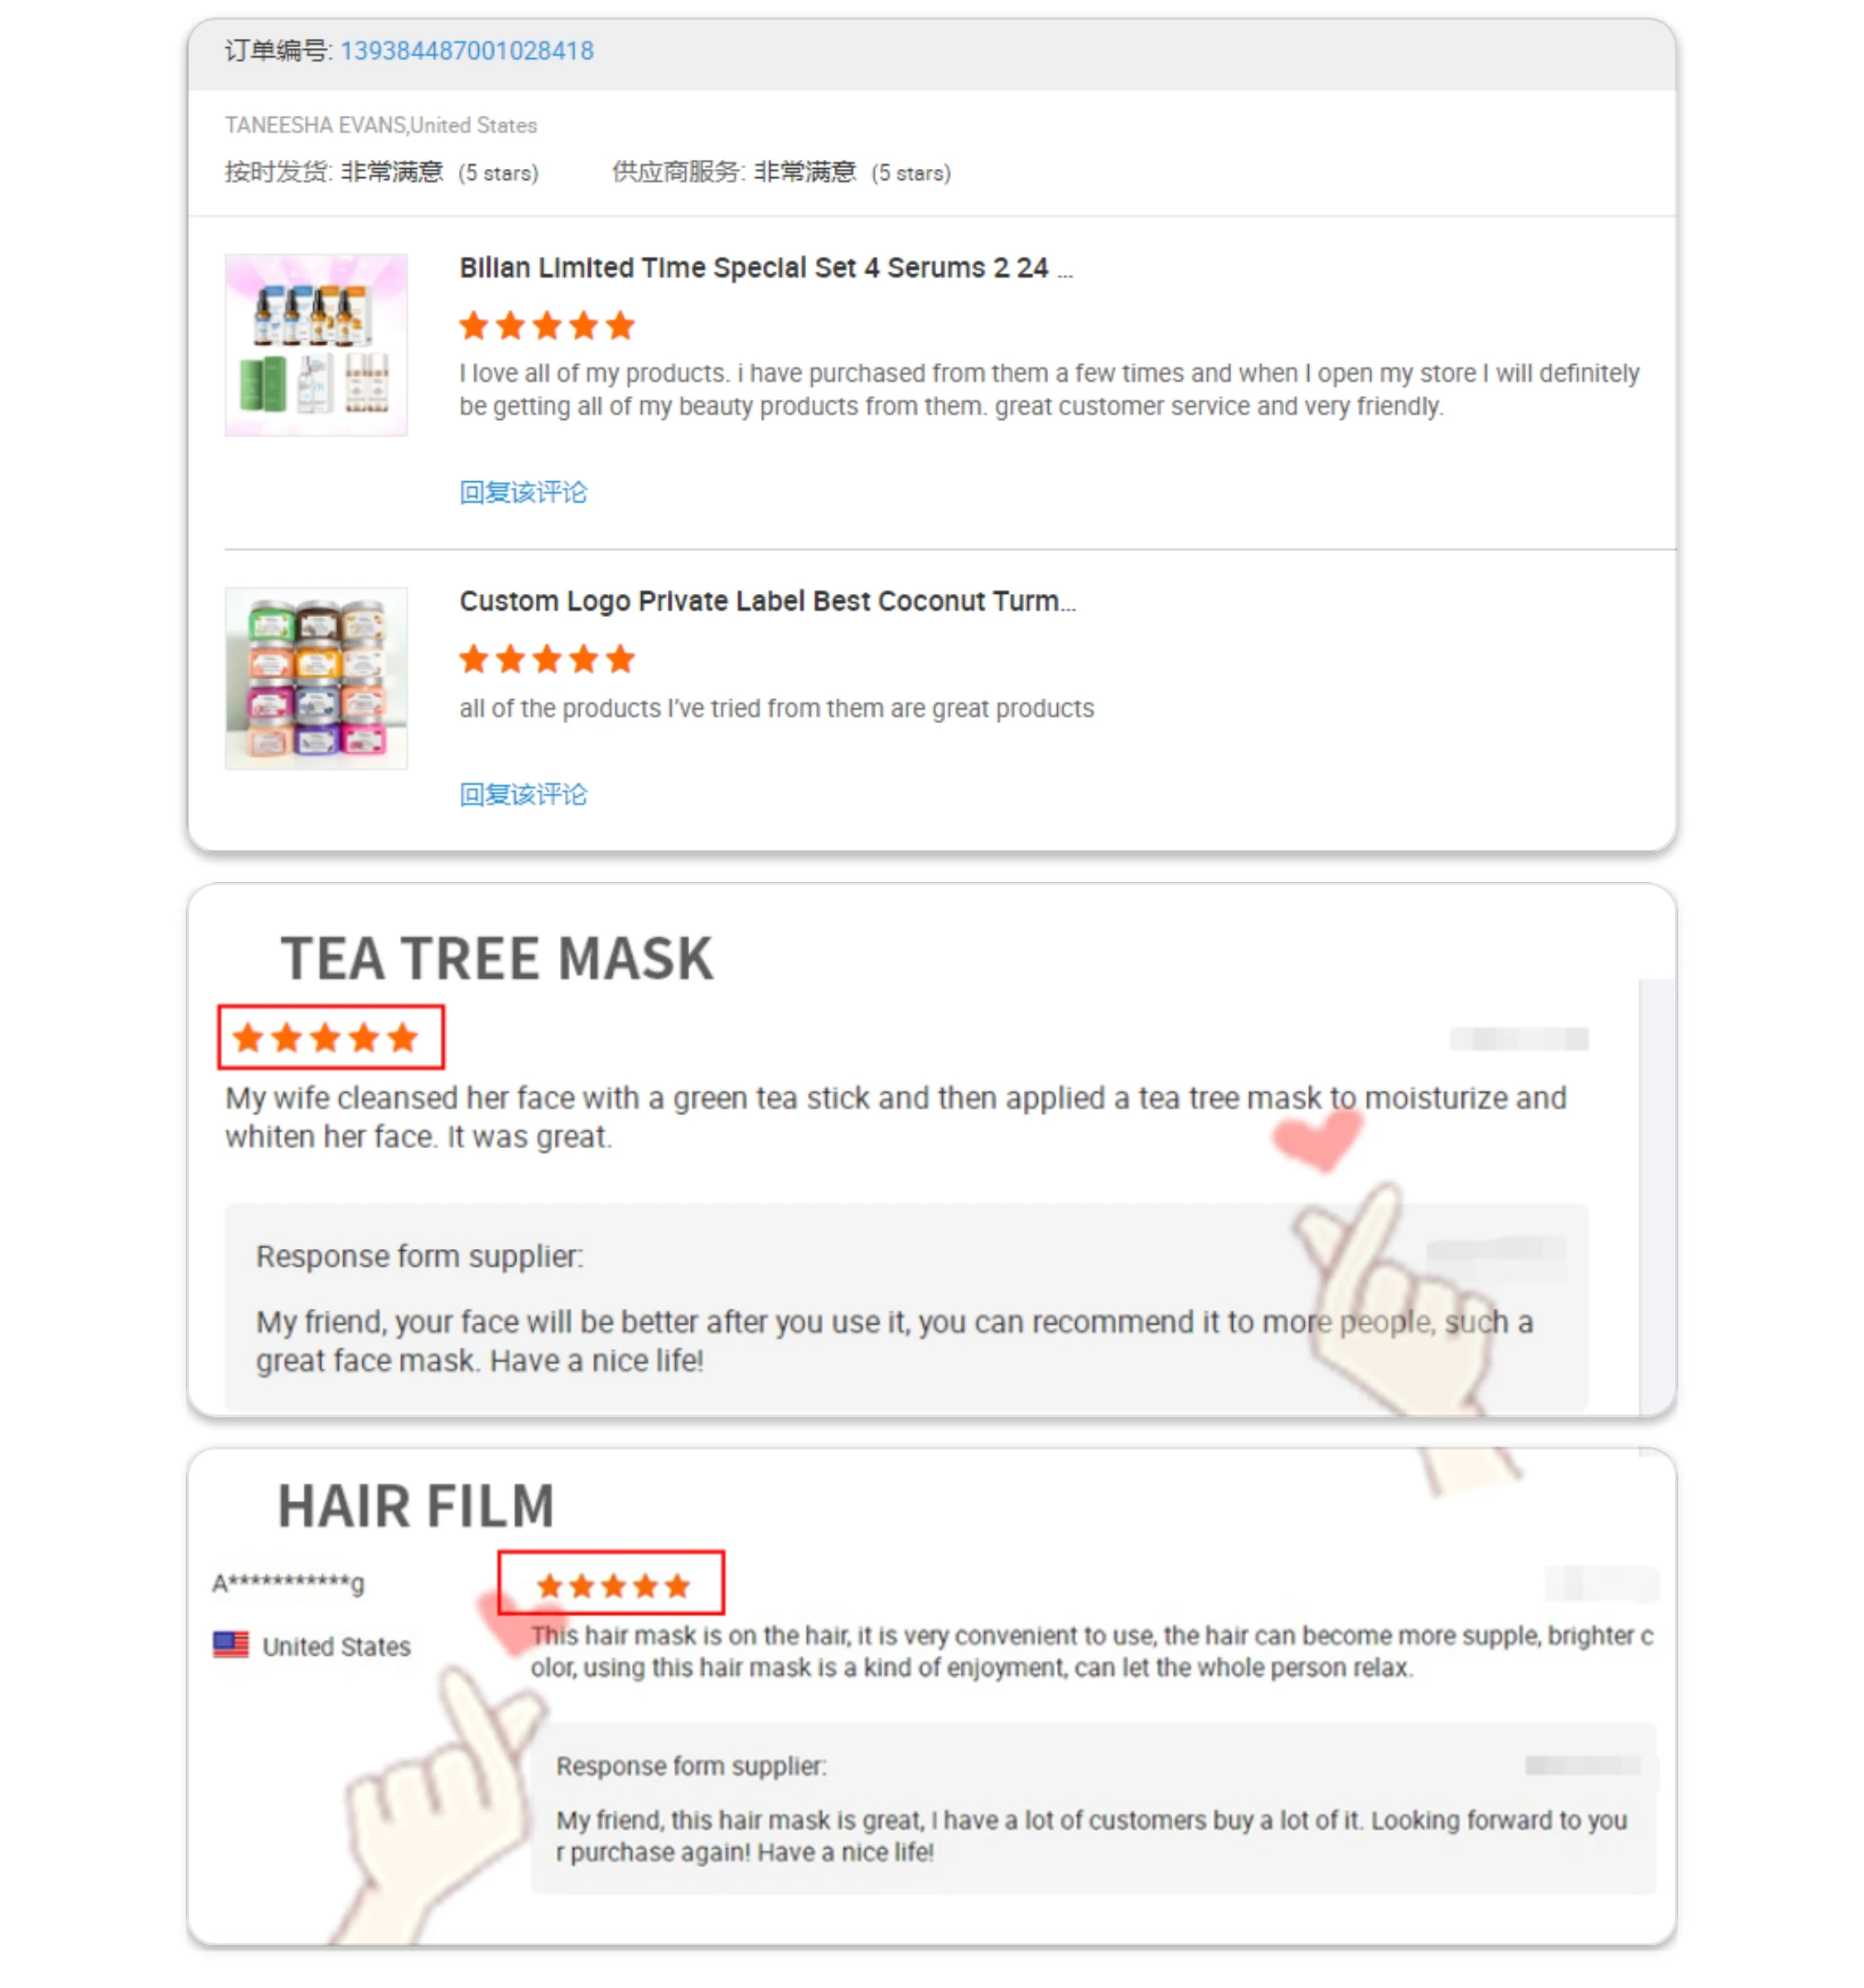This screenshot has height=1988, width=1864.
Task: Click star rating under serum set title
Action: (x=547, y=326)
